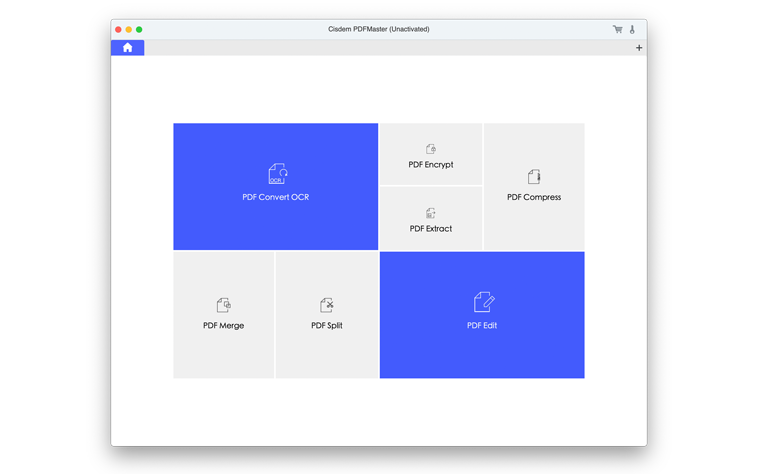Click the PDF Merge pages icon

tap(224, 305)
